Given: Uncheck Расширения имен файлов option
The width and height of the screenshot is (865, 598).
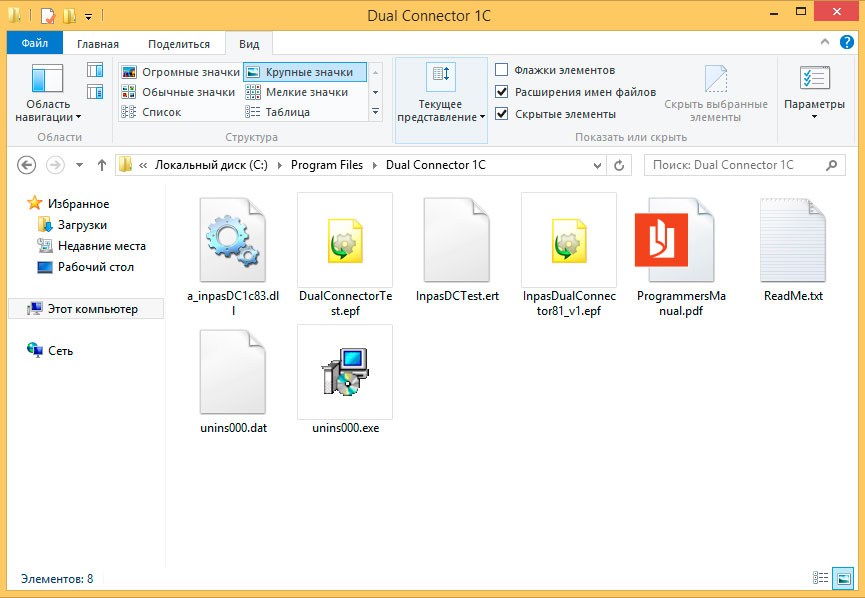Looking at the screenshot, I should pyautogui.click(x=502, y=92).
